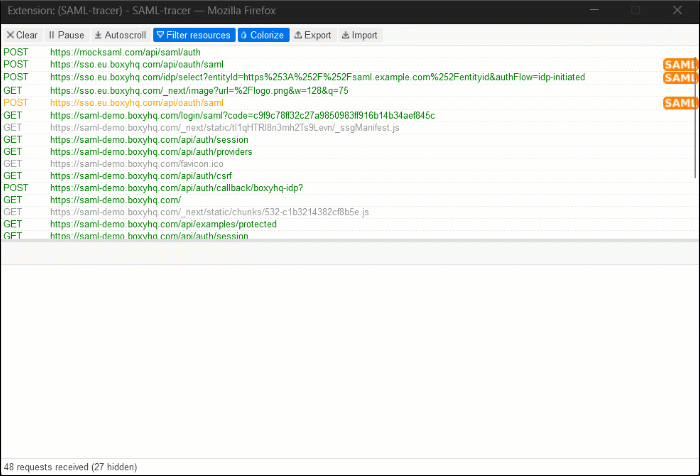This screenshot has width=700, height=476.
Task: Select POST api/auth/callback/boxyhq-idp request
Action: [x=348, y=188]
